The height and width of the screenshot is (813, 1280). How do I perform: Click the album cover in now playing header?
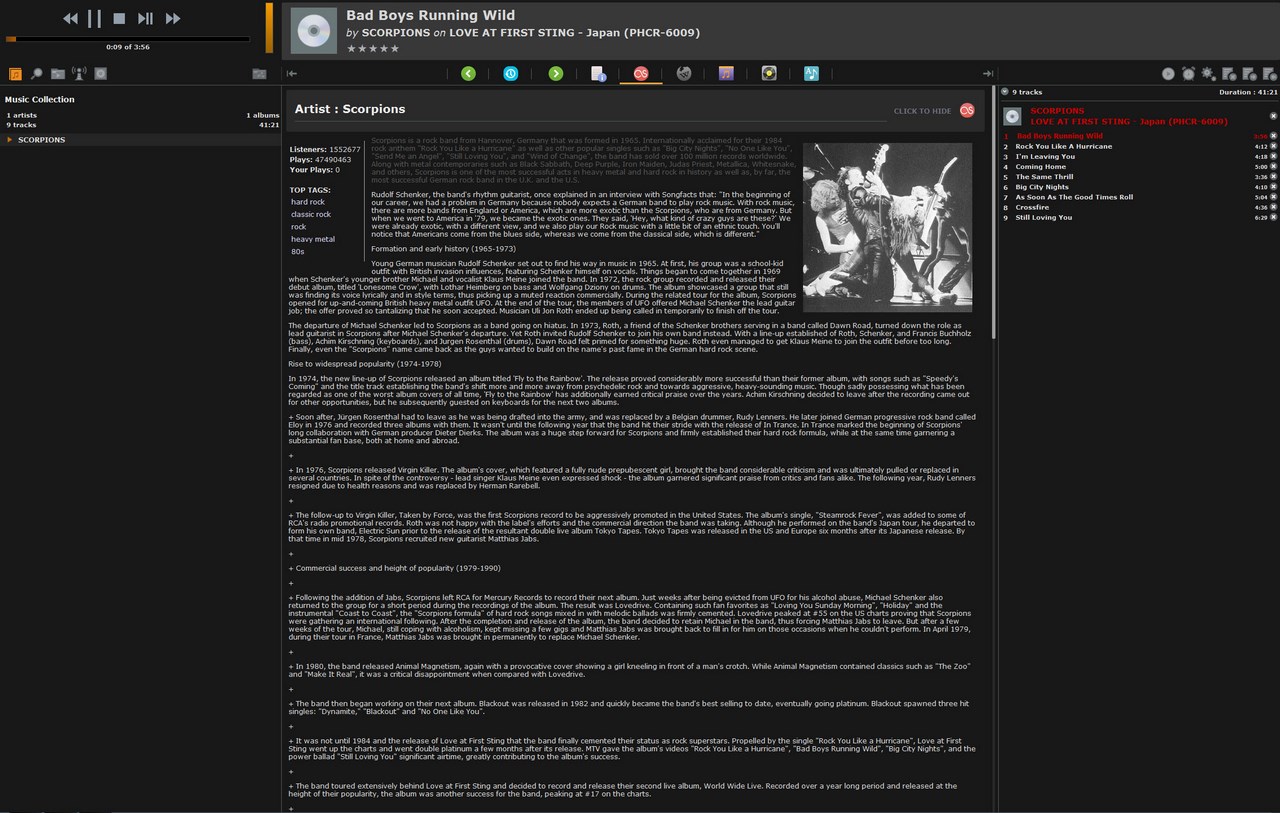tap(313, 30)
